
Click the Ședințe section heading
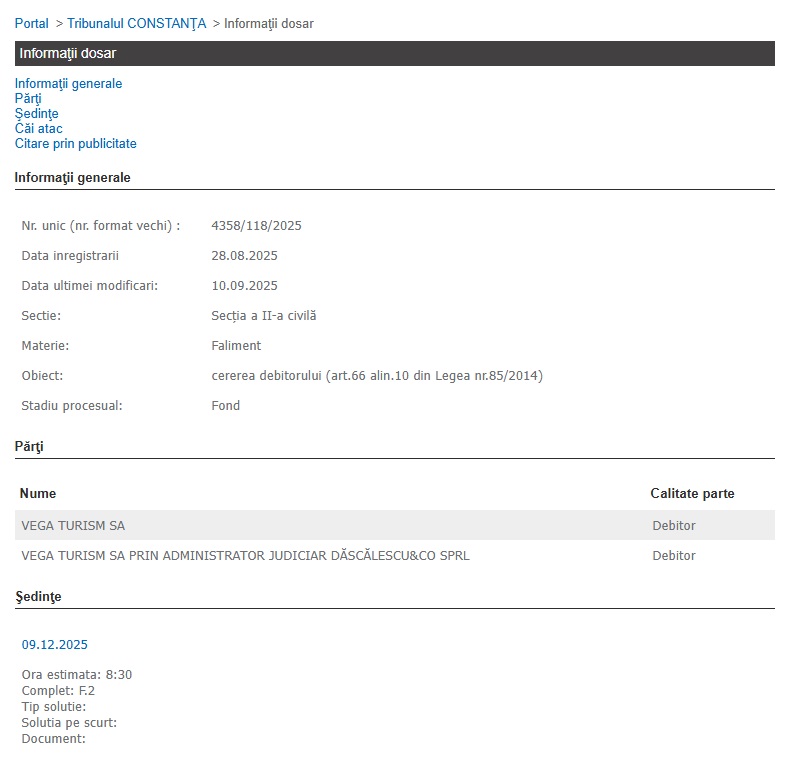coord(38,597)
